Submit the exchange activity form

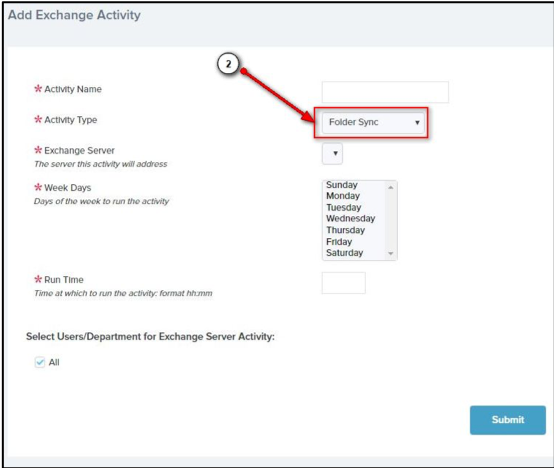pyautogui.click(x=508, y=420)
